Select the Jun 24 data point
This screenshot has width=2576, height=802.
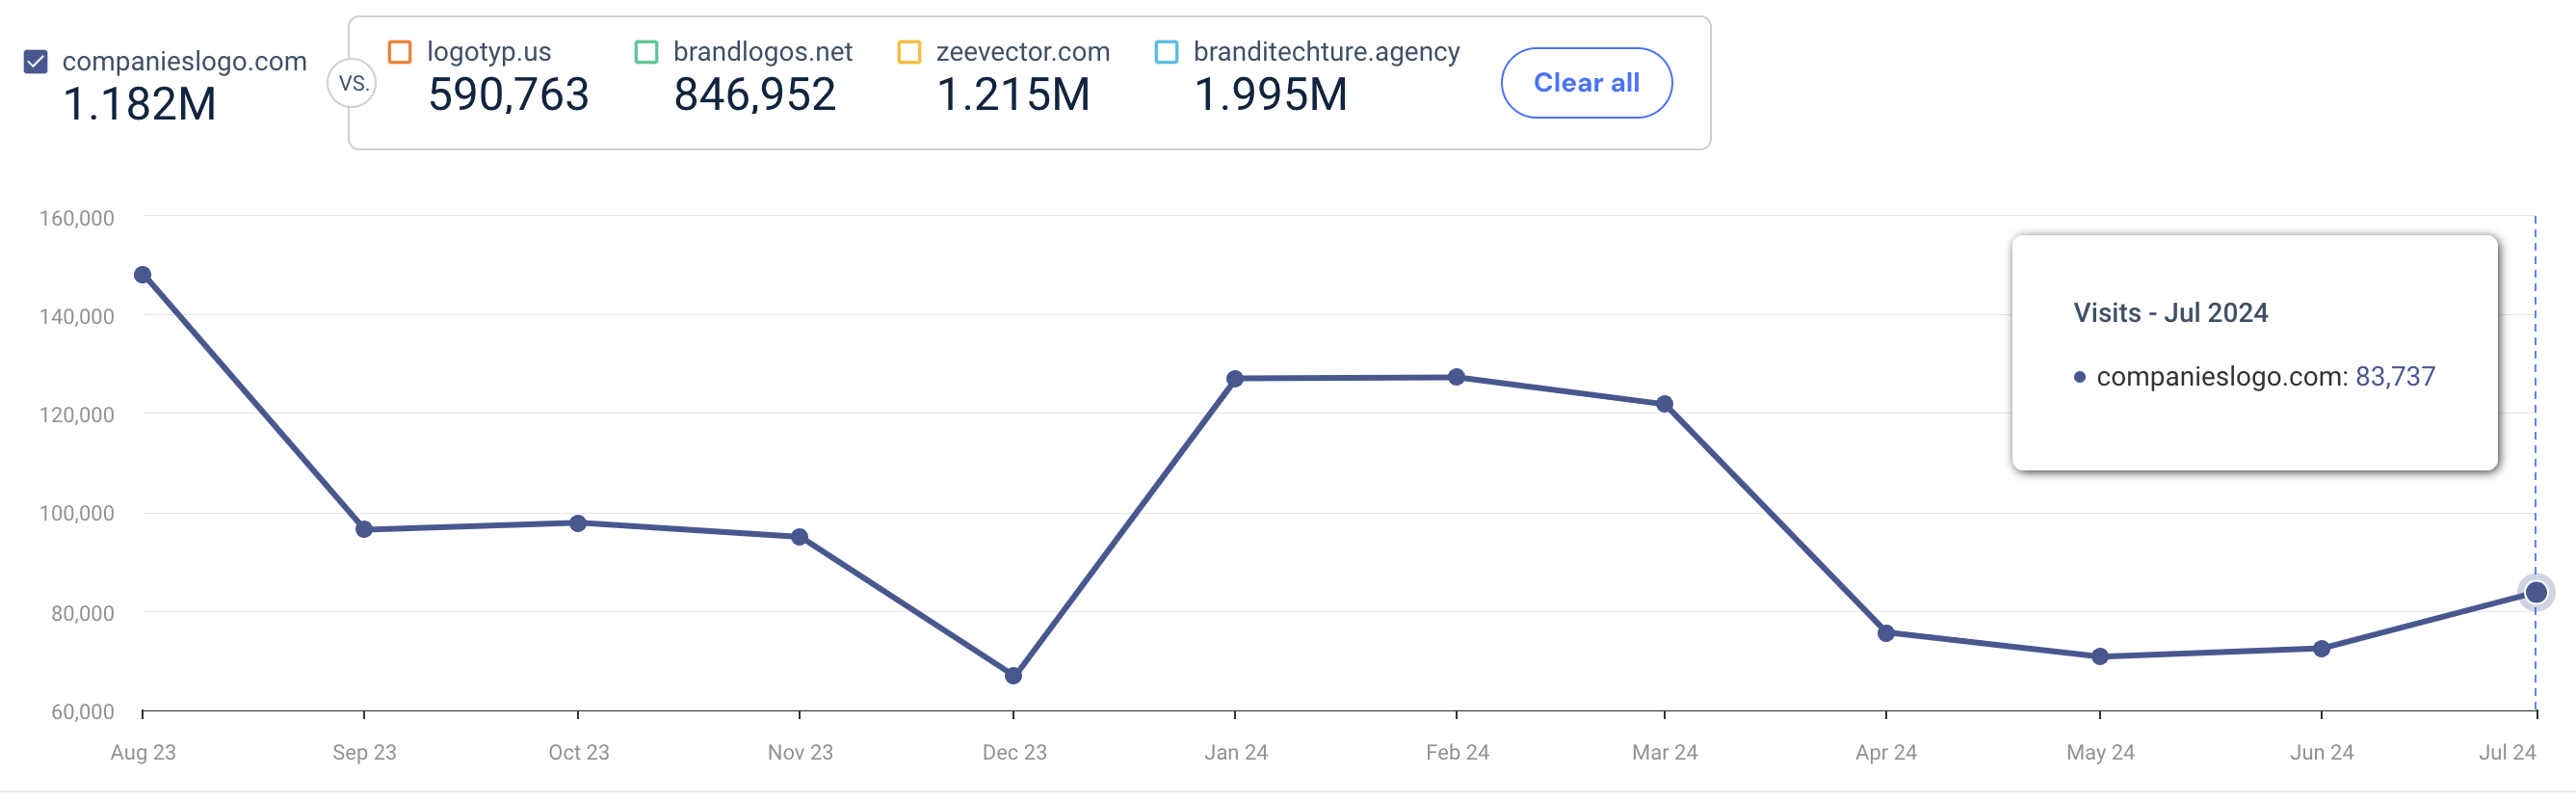(x=2322, y=649)
